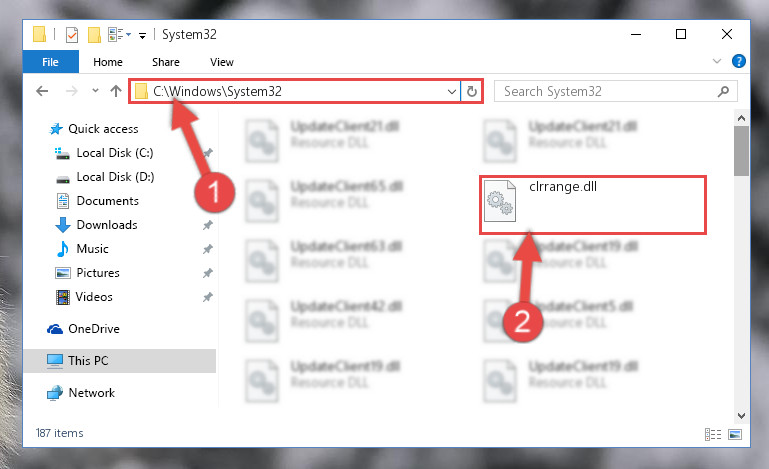Expand the address bar history dropdown
This screenshot has width=769, height=469.
tap(452, 92)
